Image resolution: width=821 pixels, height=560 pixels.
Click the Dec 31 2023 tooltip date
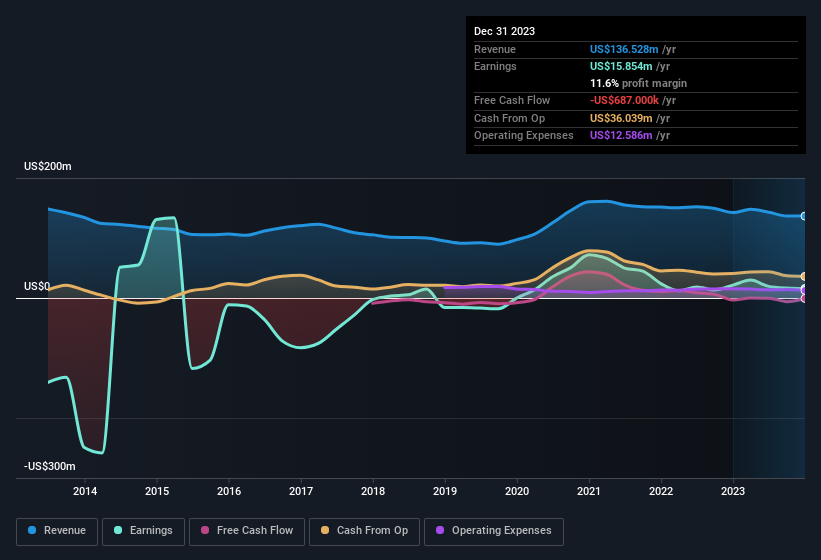504,31
